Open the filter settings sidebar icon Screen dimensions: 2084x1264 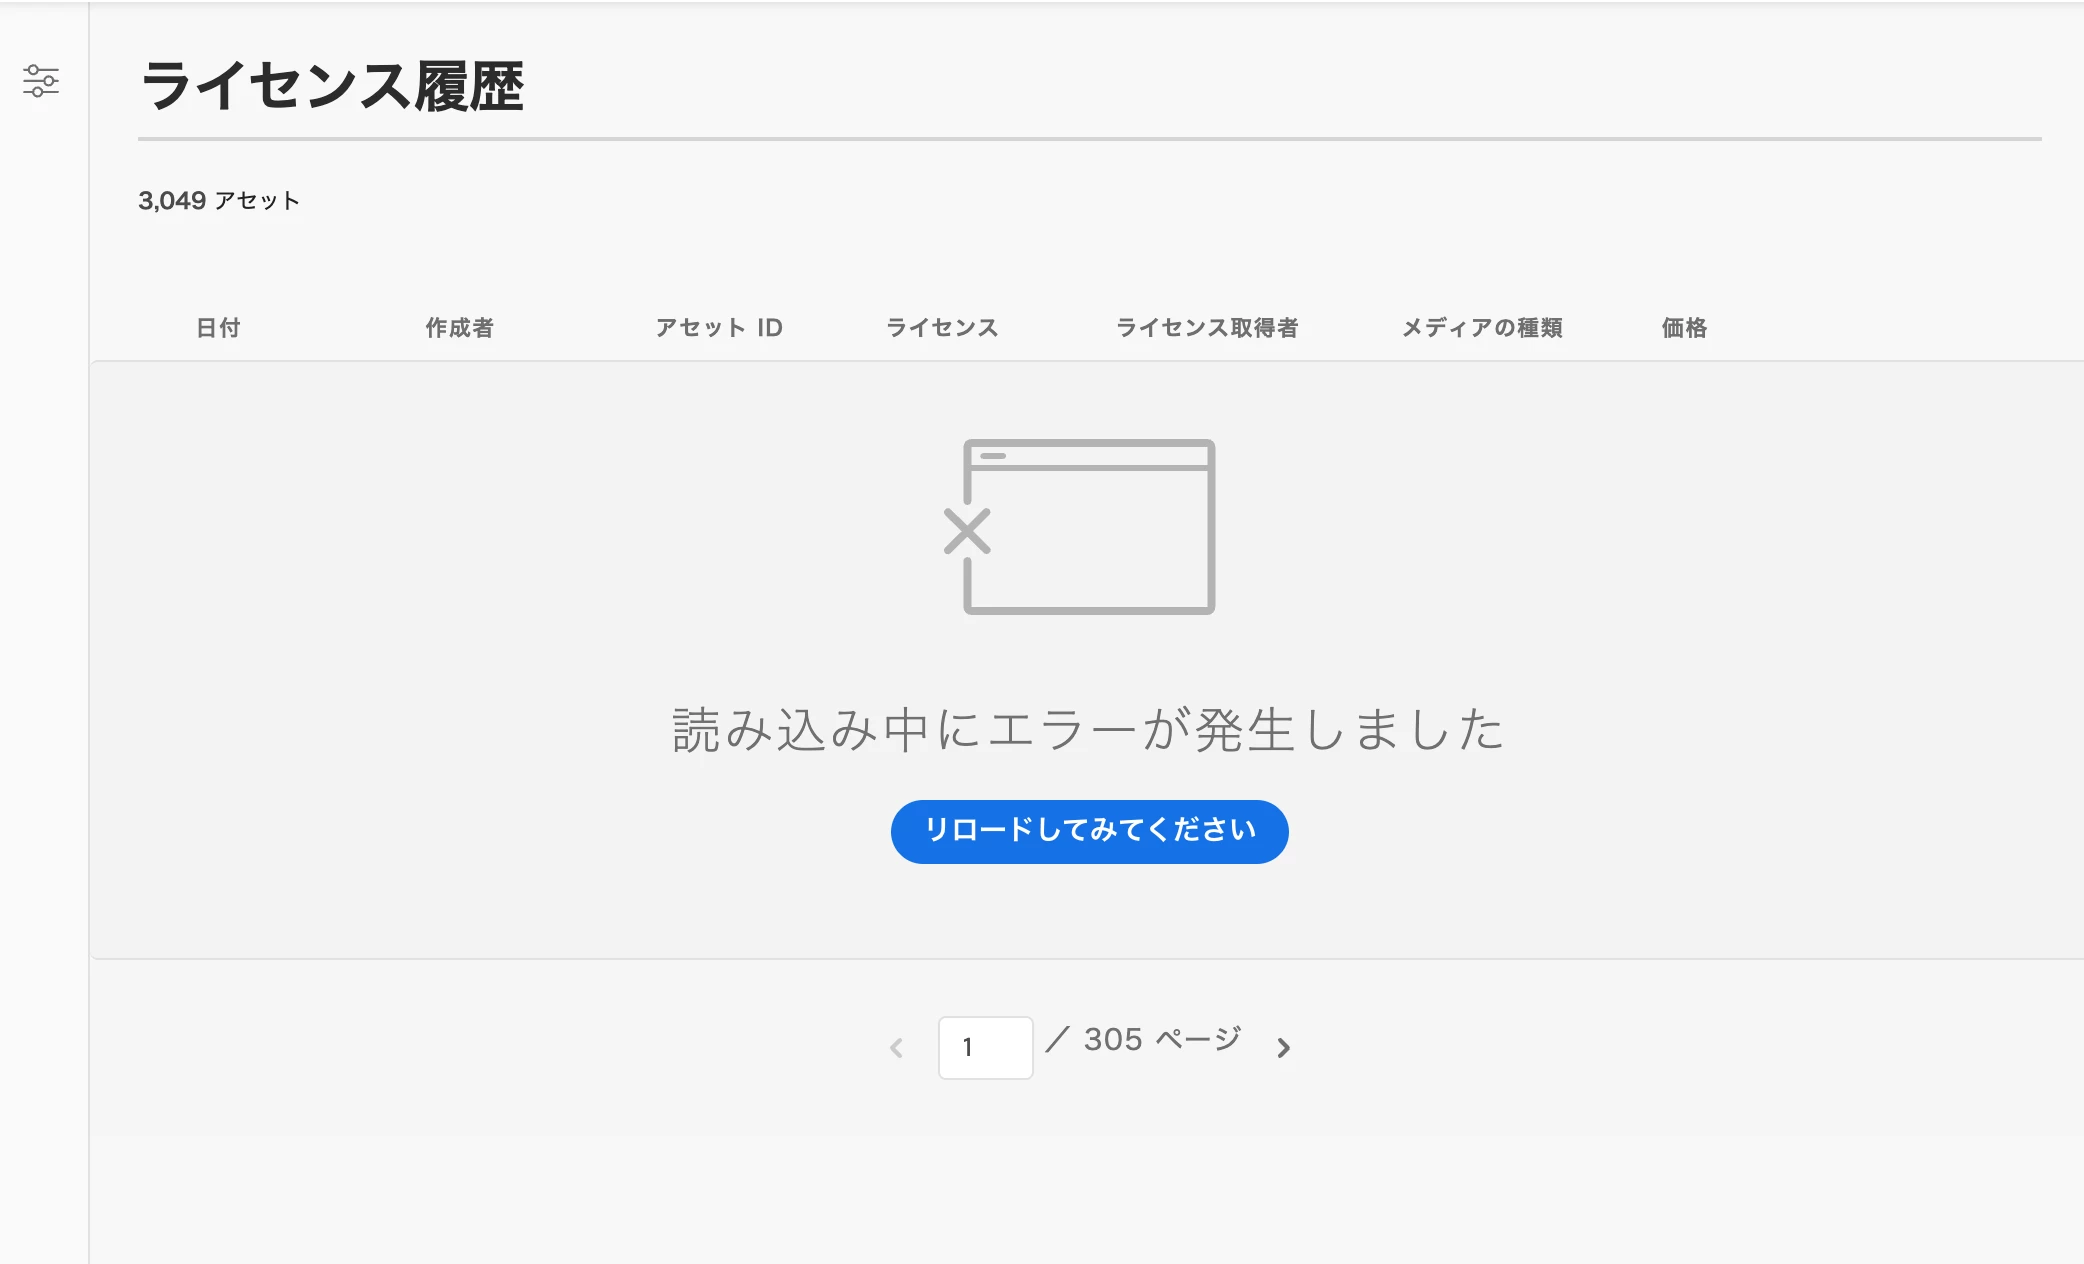pyautogui.click(x=41, y=81)
